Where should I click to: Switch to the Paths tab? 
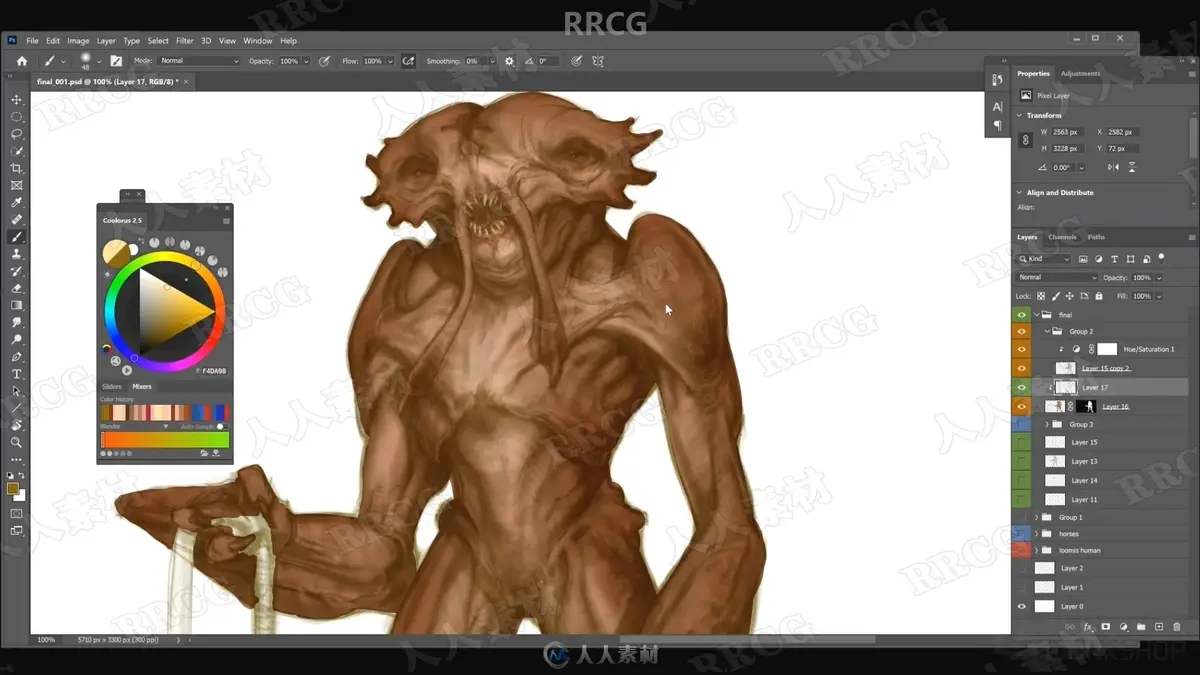1096,237
